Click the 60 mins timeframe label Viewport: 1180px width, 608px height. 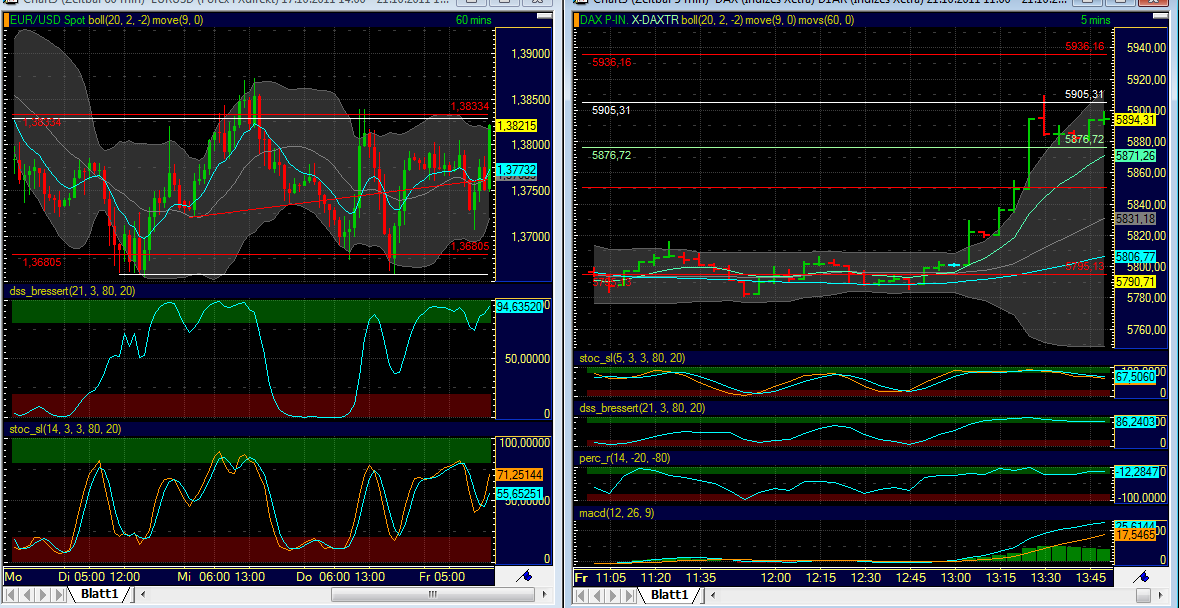pos(474,19)
